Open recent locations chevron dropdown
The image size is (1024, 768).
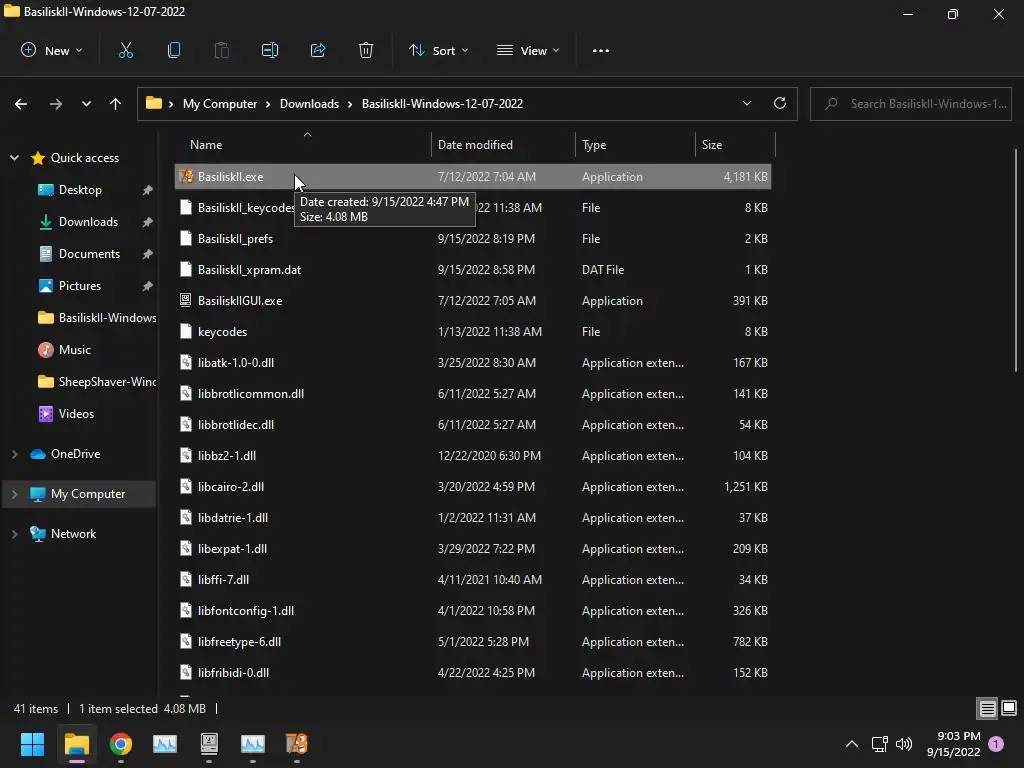pyautogui.click(x=86, y=104)
